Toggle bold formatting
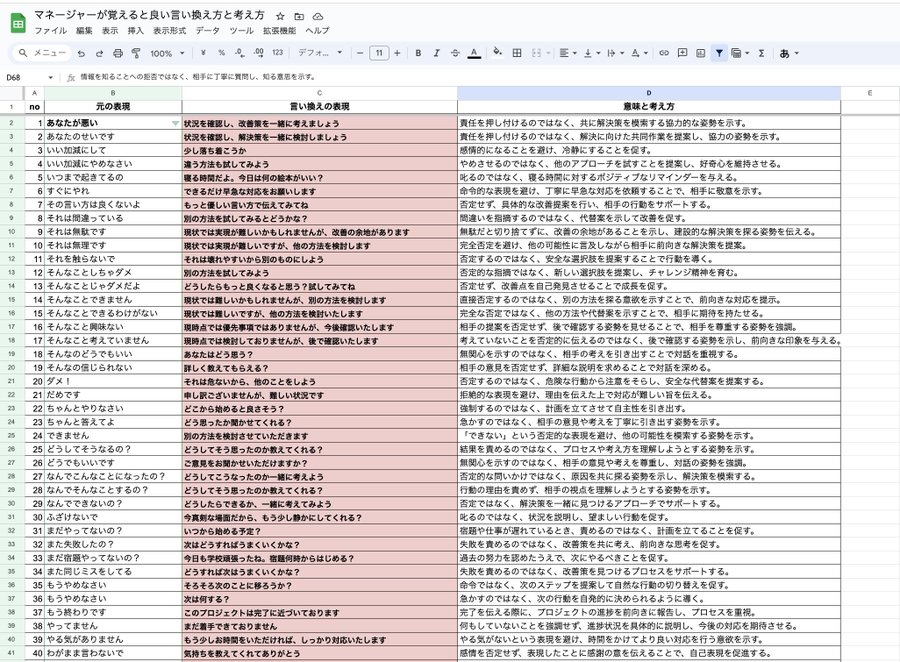The height and width of the screenshot is (662, 900). tap(418, 53)
